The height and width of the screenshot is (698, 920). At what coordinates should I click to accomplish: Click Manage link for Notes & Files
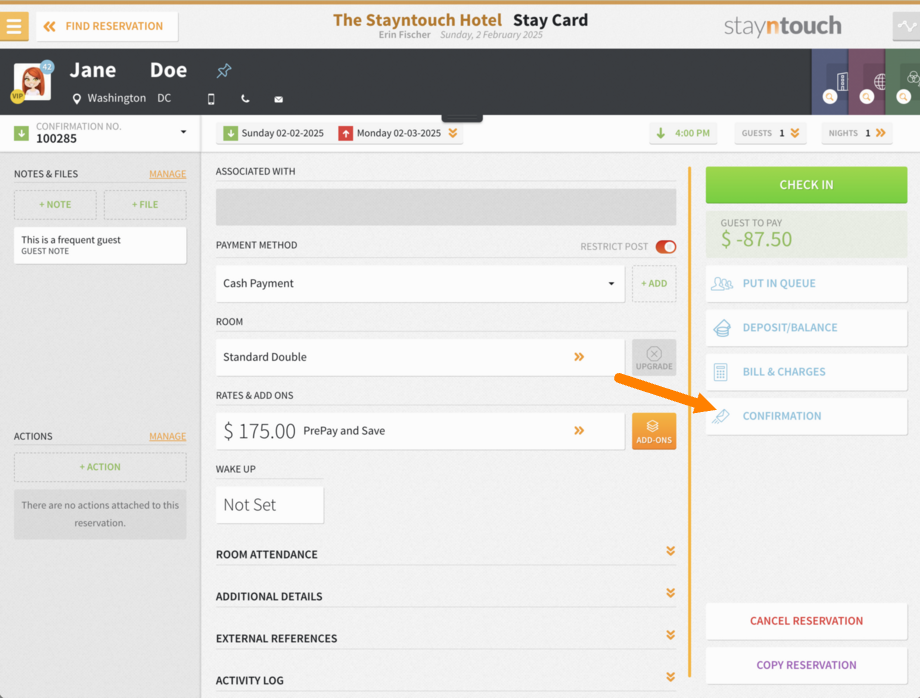[167, 174]
